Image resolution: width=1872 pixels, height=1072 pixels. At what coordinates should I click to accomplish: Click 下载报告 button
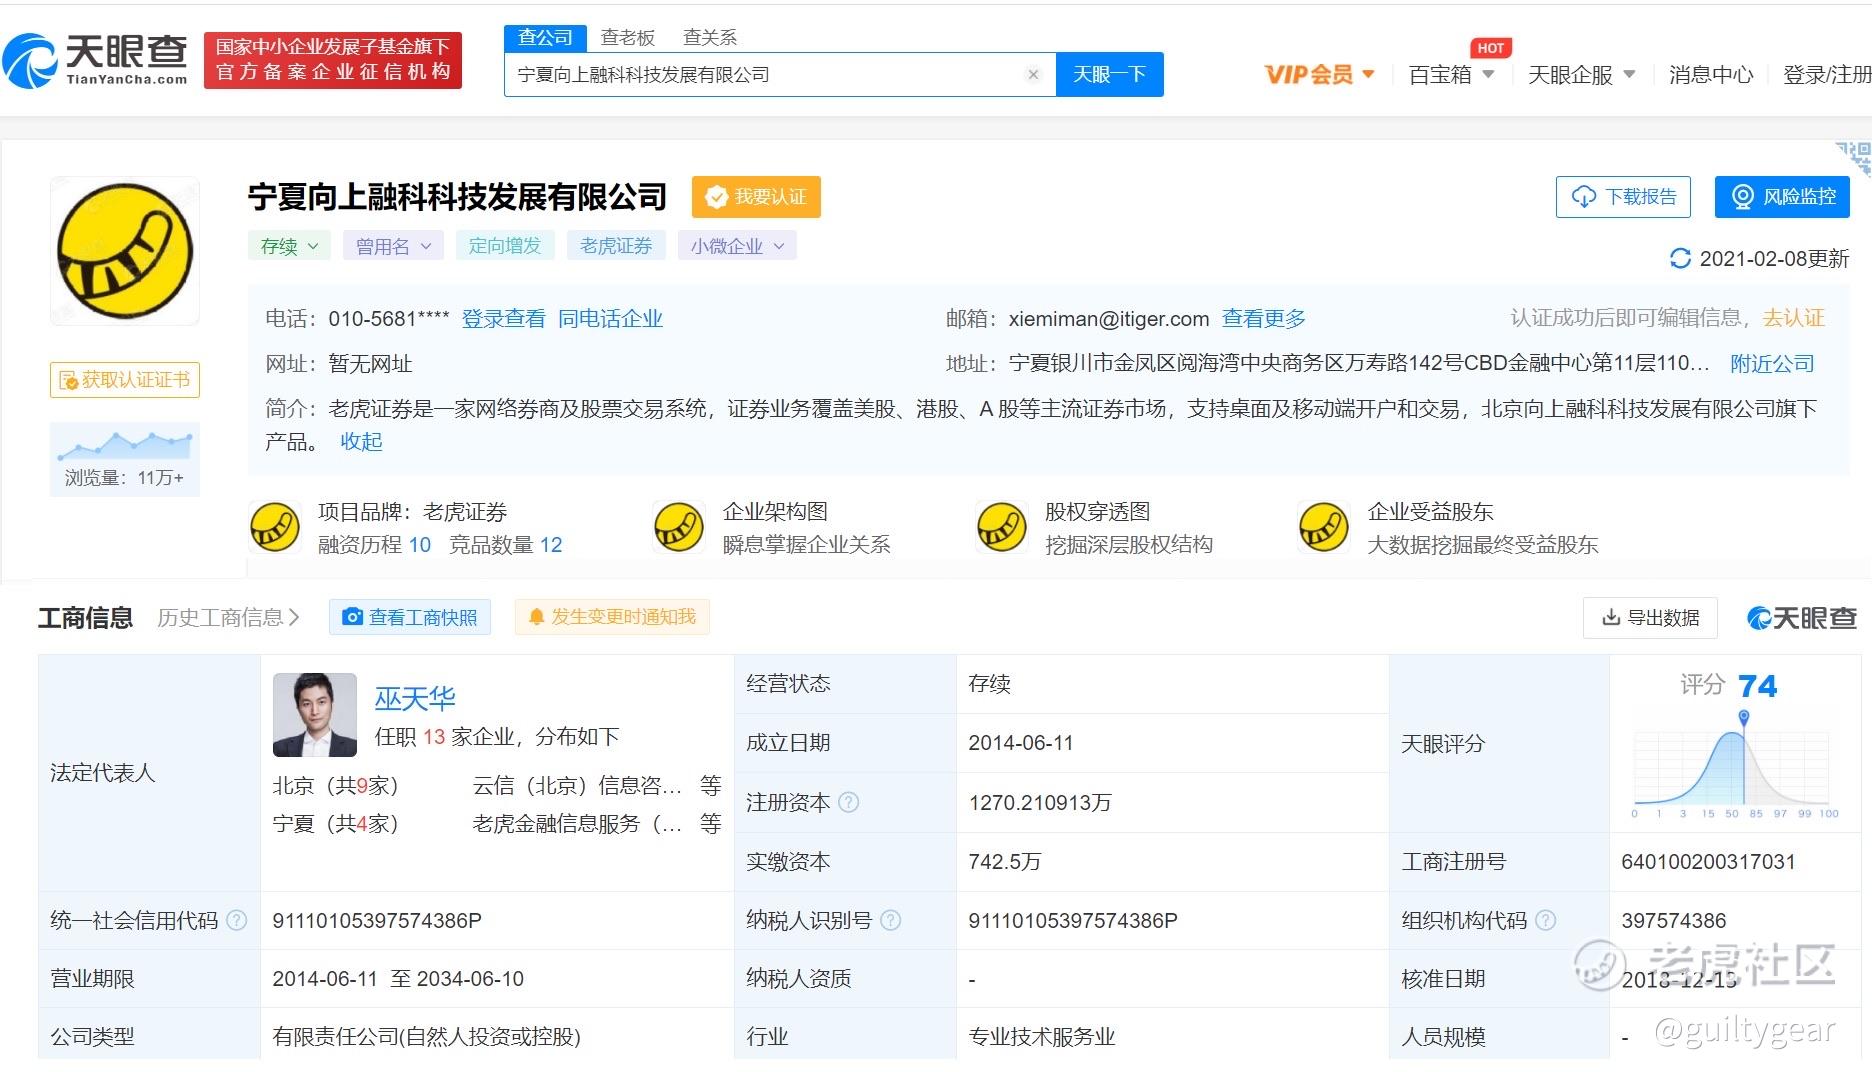[x=1623, y=197]
